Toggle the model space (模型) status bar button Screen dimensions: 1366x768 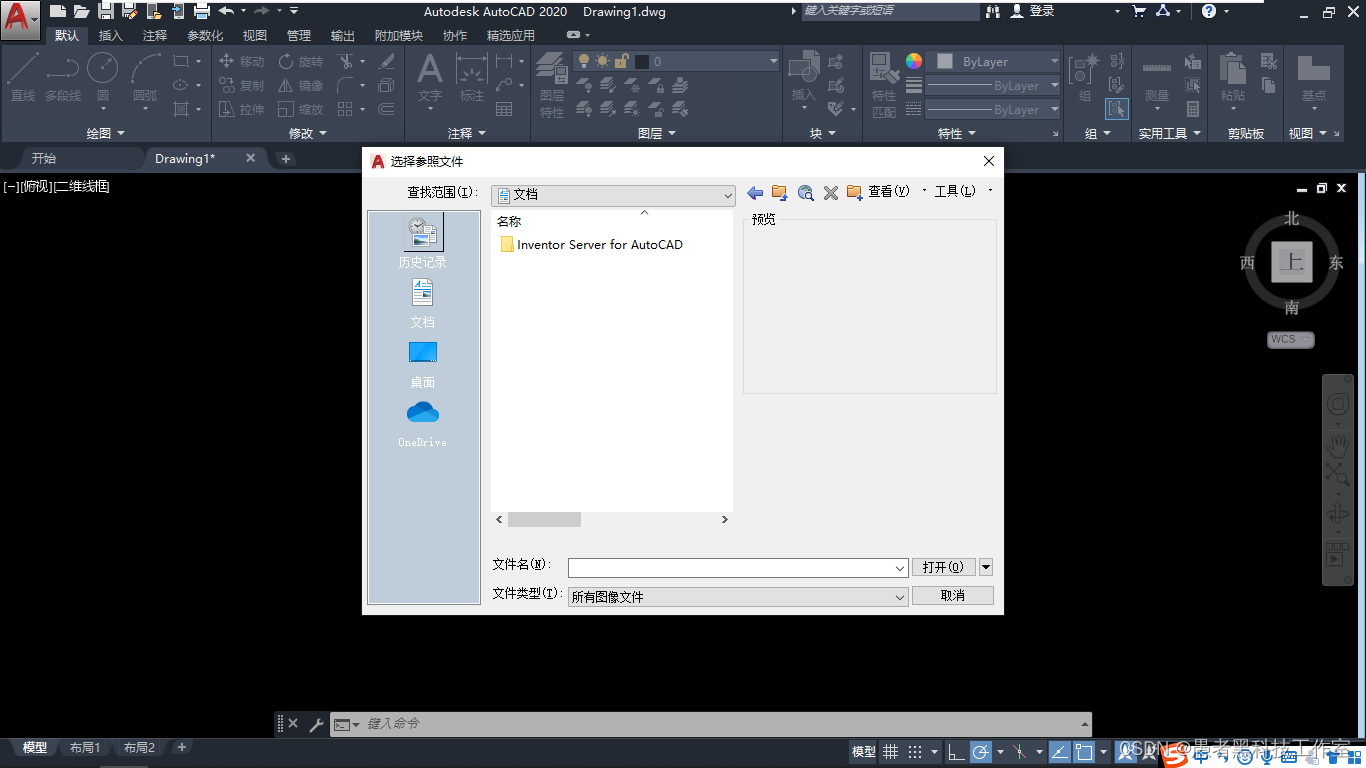(x=863, y=752)
